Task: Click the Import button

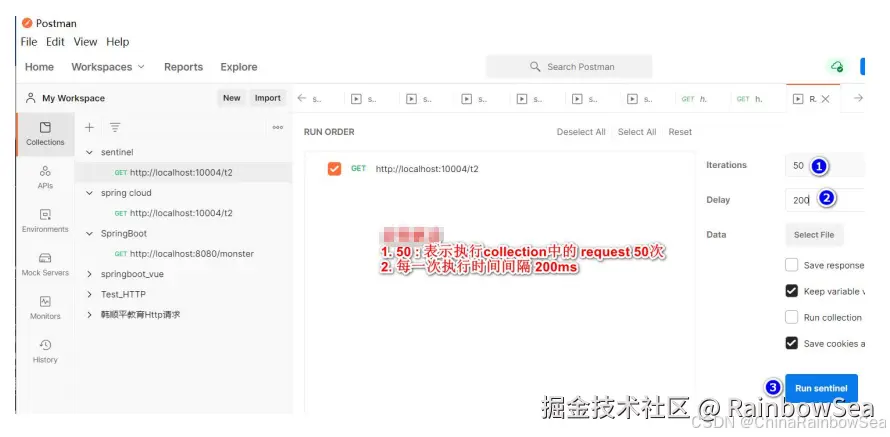Action: pyautogui.click(x=268, y=98)
